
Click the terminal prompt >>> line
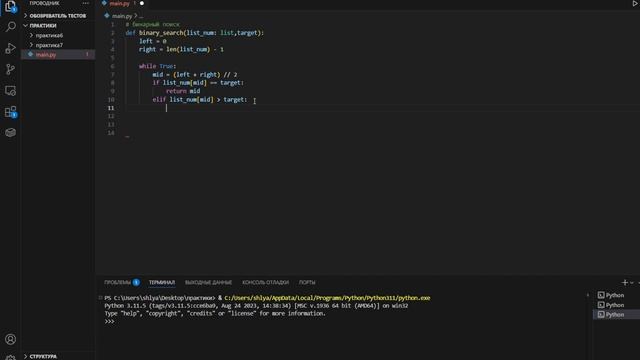109,322
